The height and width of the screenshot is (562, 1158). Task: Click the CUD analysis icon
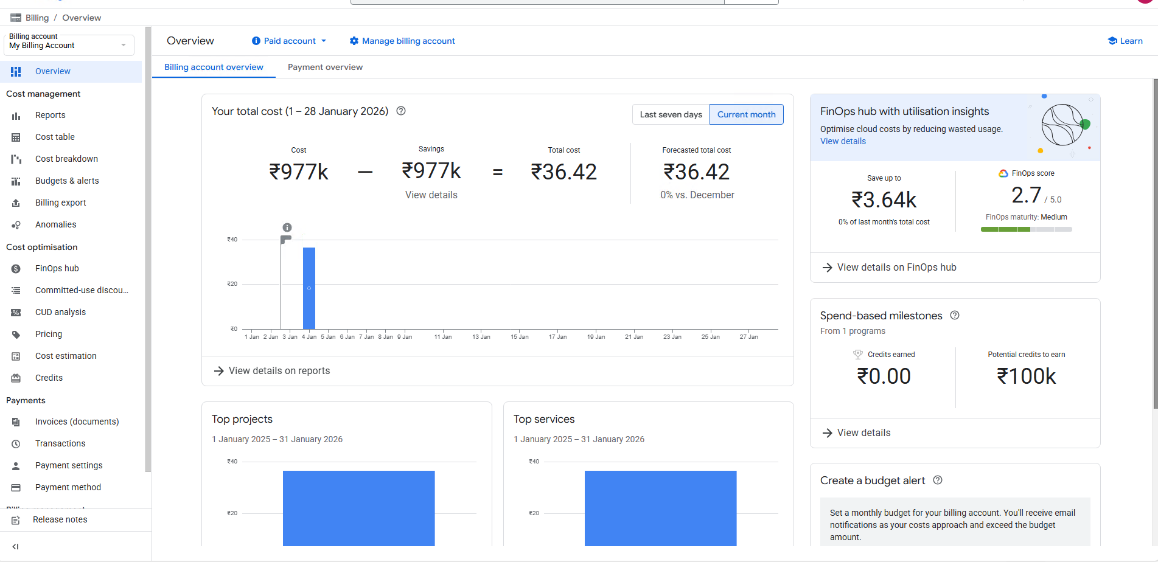click(x=16, y=312)
